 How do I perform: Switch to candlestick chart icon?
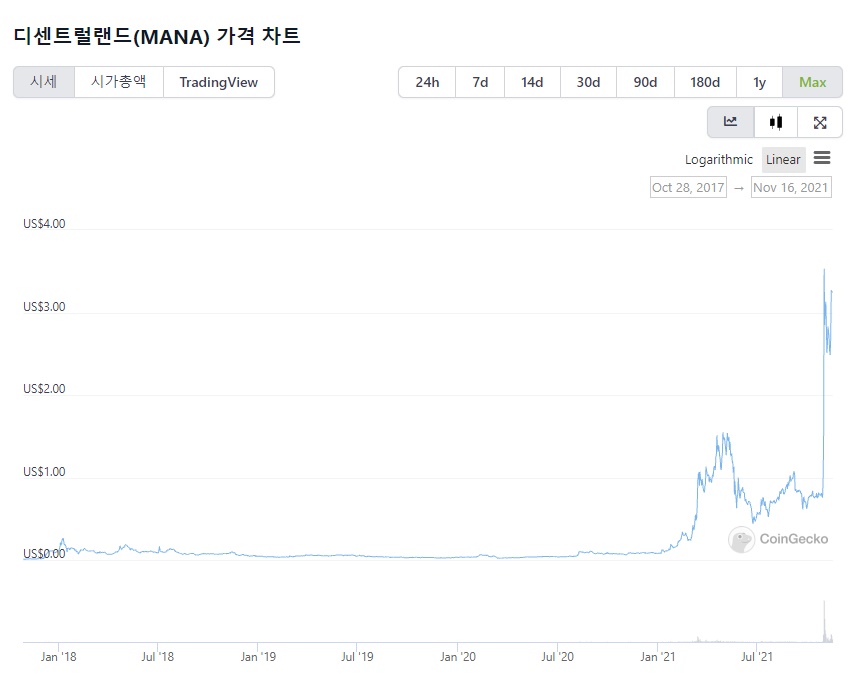pyautogui.click(x=774, y=122)
